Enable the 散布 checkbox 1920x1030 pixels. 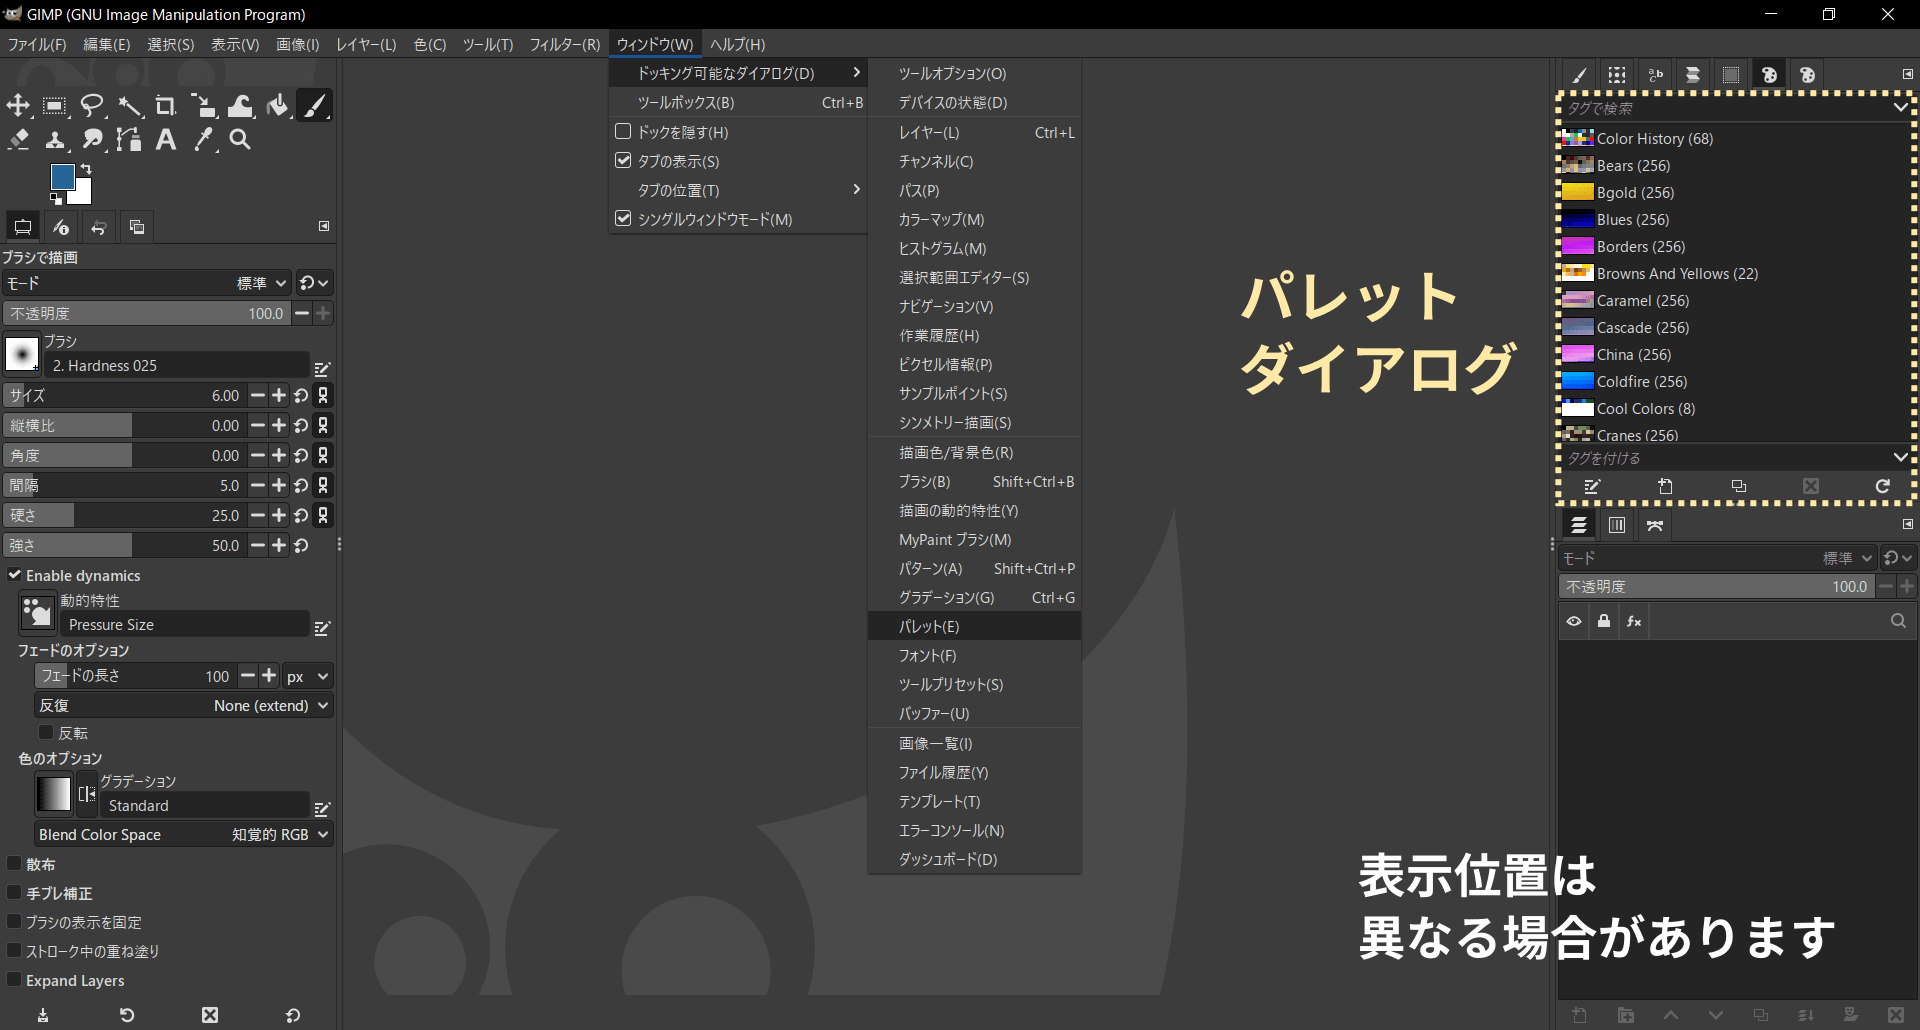tap(15, 864)
